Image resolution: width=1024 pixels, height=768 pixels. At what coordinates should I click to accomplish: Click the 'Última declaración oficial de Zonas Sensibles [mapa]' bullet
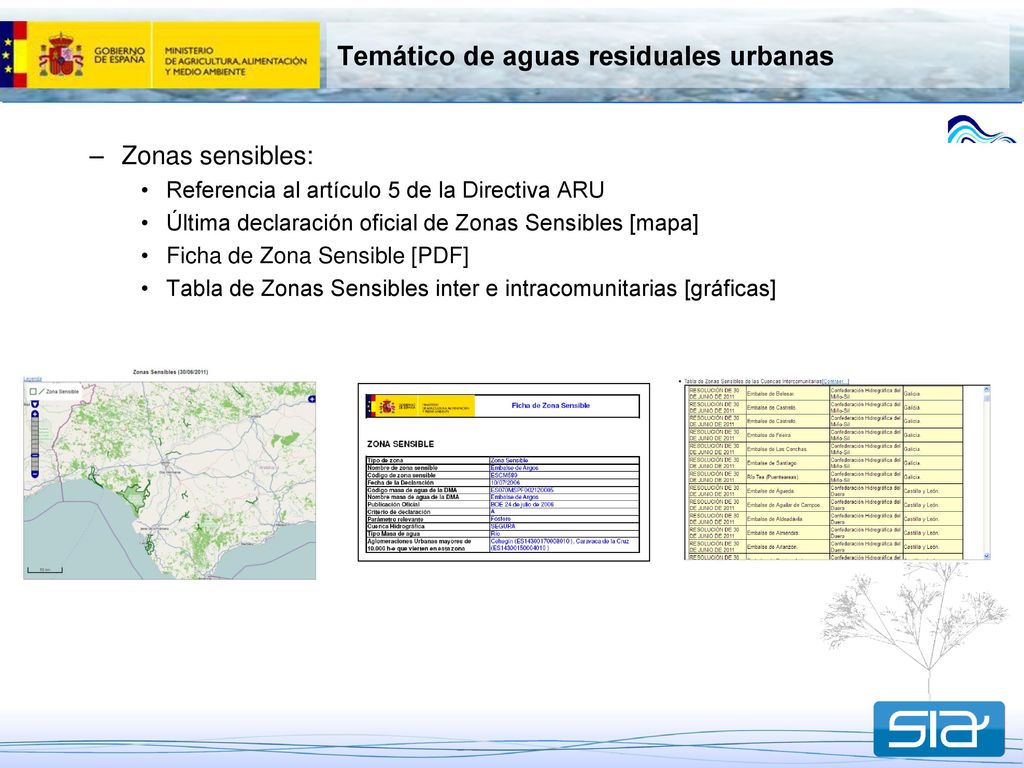point(432,223)
